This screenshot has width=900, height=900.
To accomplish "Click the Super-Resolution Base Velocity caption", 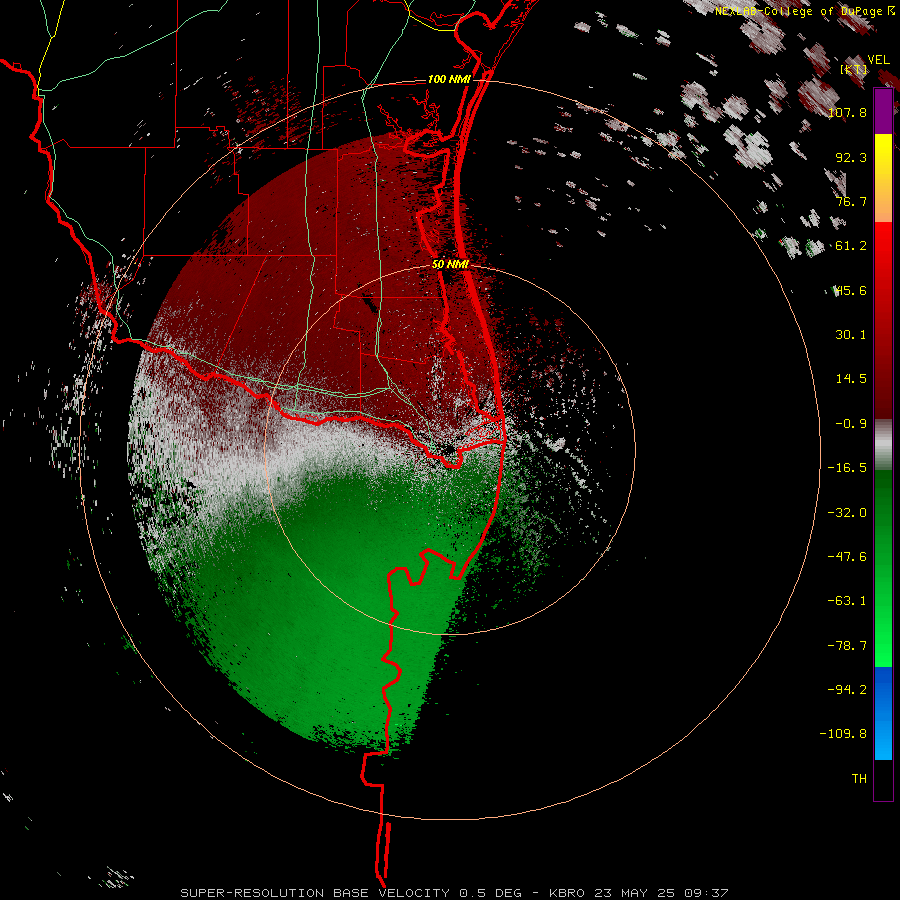I will point(454,893).
